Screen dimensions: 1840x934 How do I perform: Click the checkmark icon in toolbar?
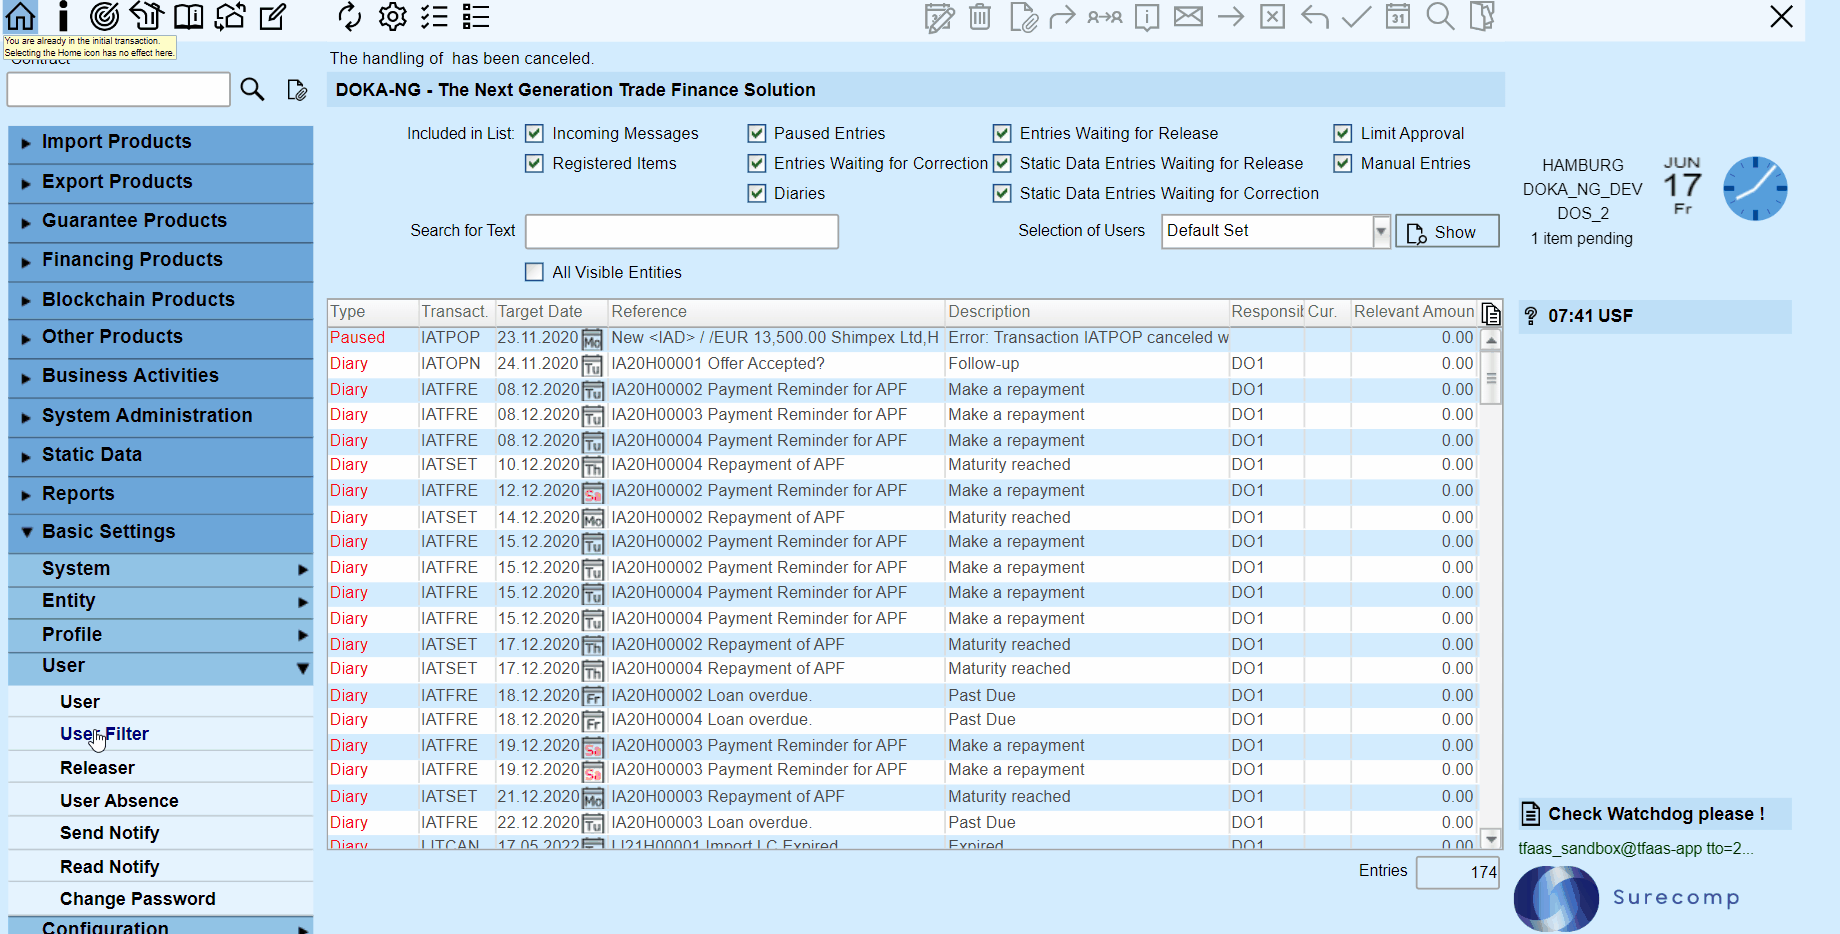click(x=1356, y=16)
